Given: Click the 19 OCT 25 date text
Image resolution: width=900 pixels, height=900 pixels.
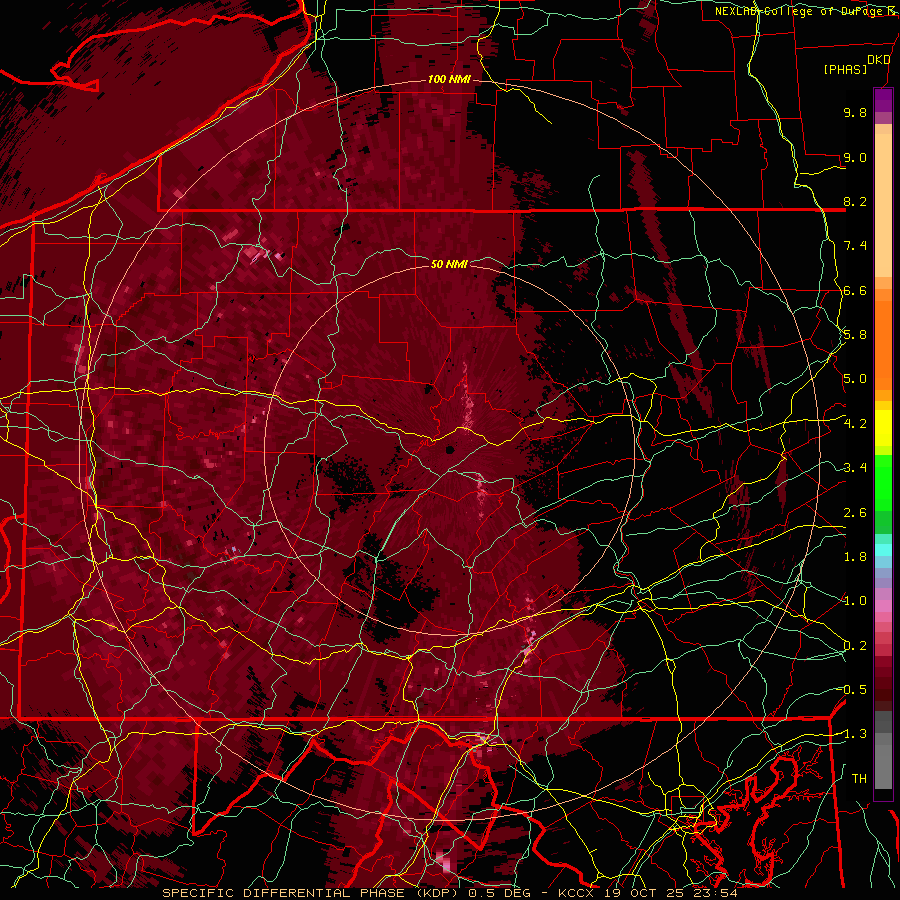Looking at the screenshot, I should tap(646, 893).
